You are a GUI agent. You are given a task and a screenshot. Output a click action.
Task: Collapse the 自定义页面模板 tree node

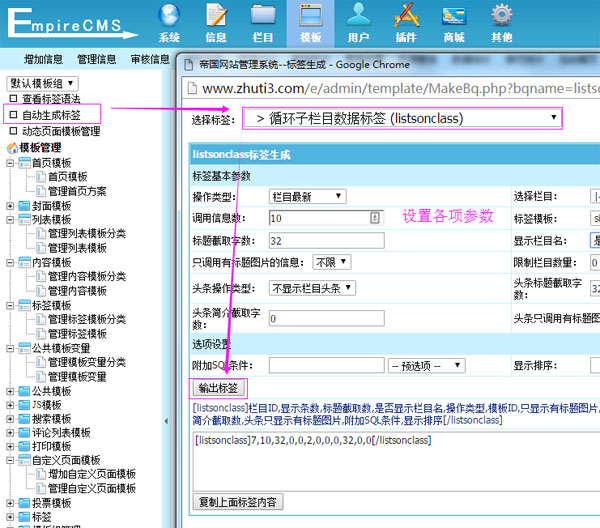pyautogui.click(x=10, y=460)
